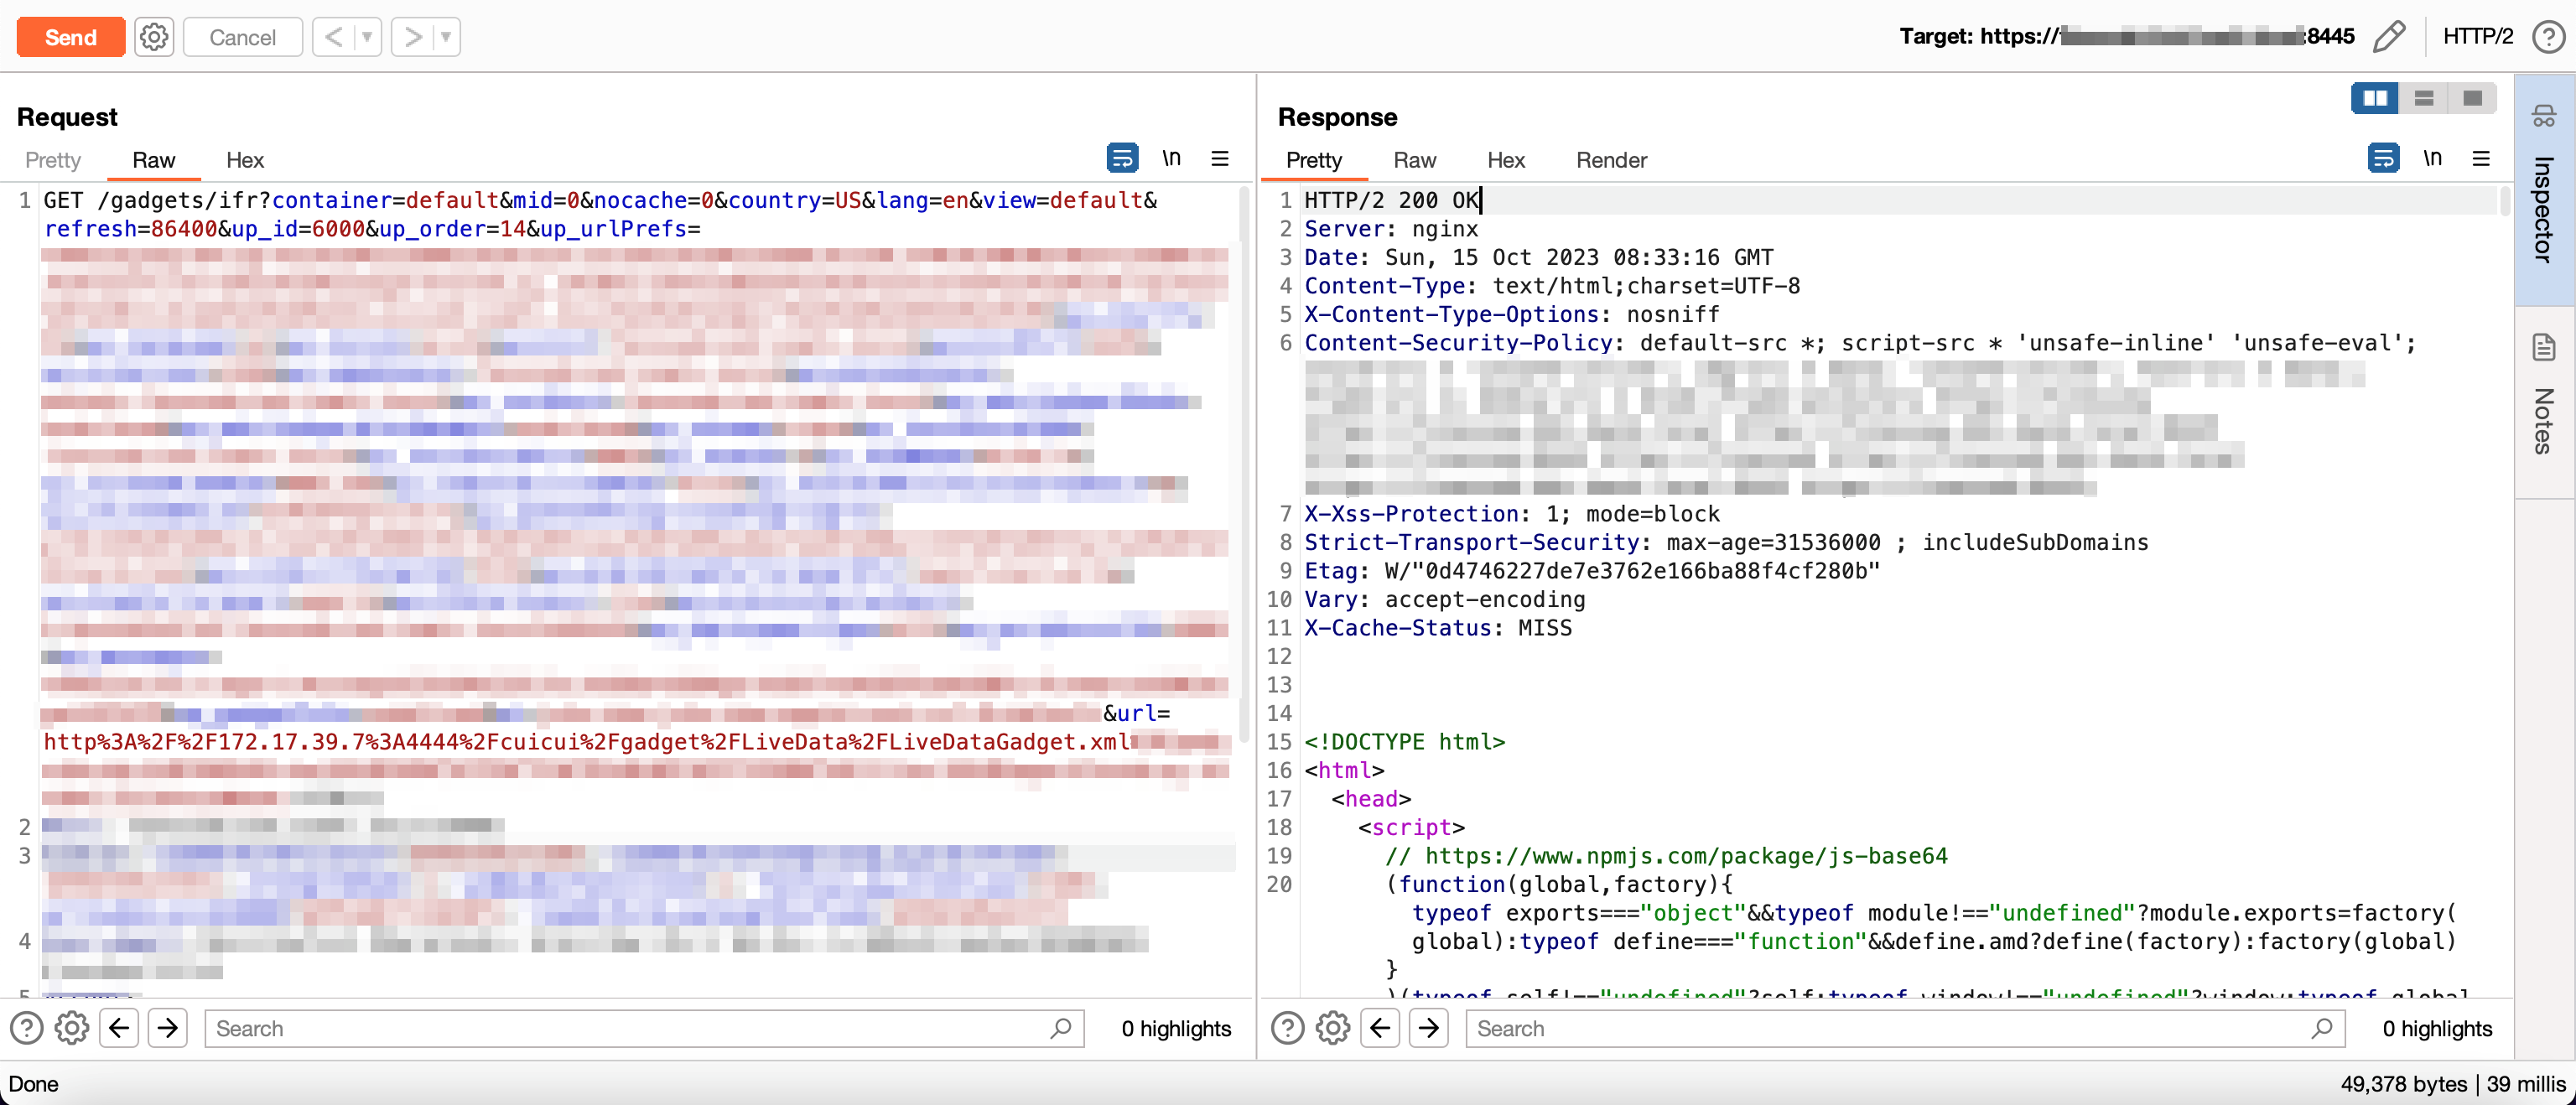
Task: Switch response view to Render tab
Action: tap(1610, 160)
